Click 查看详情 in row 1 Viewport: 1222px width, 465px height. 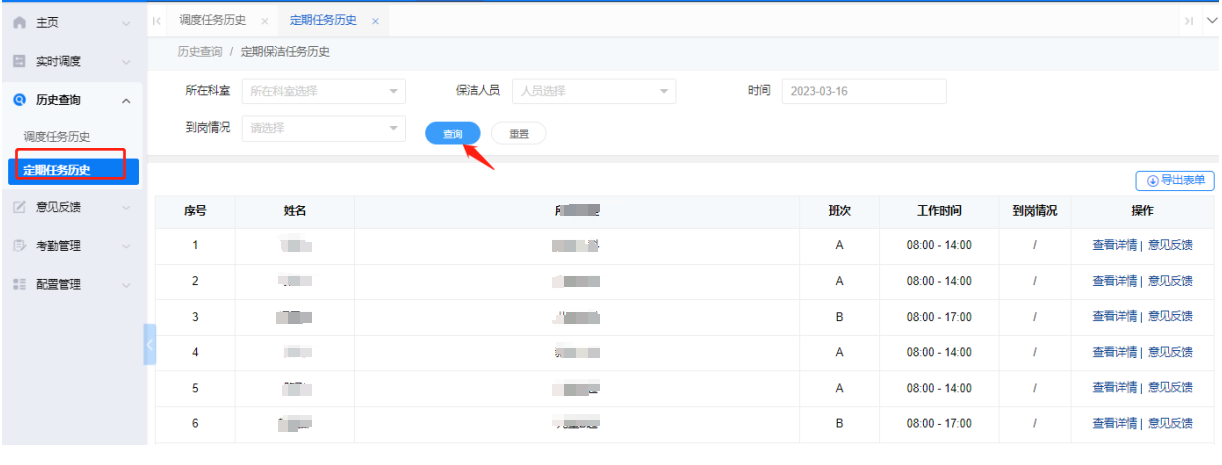(1114, 245)
